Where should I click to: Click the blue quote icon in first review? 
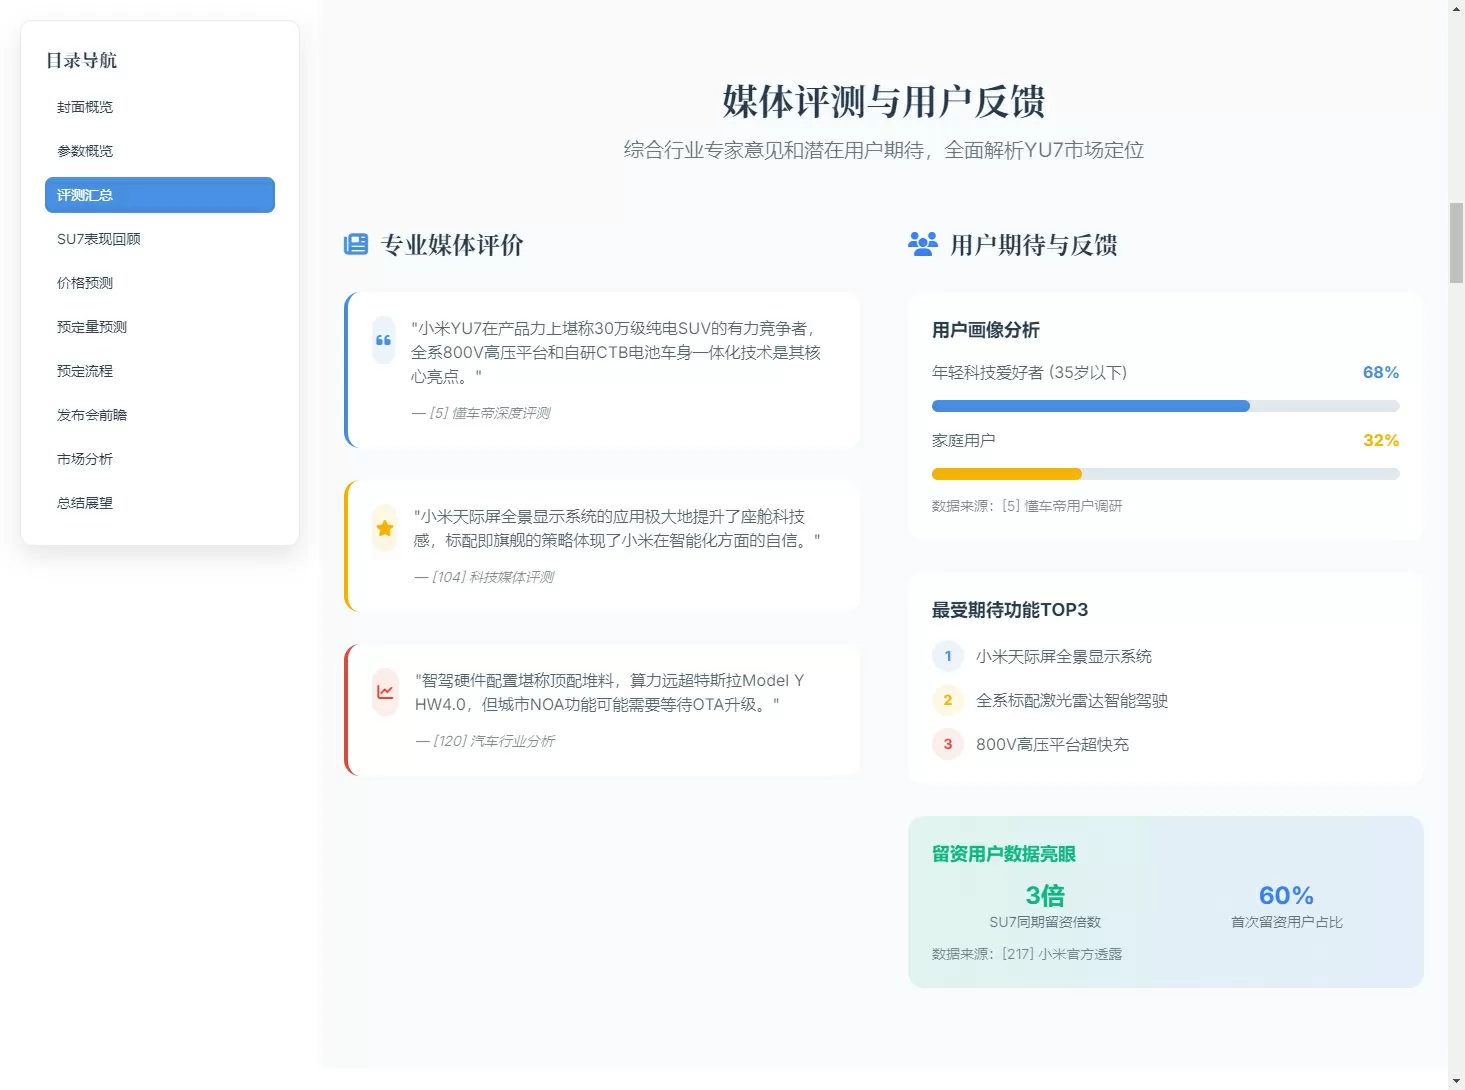pyautogui.click(x=384, y=340)
